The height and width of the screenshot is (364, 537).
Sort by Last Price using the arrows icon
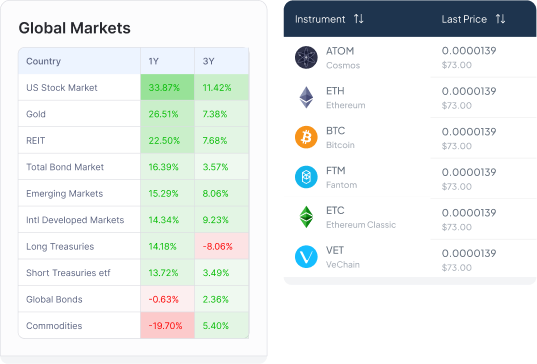coord(500,19)
